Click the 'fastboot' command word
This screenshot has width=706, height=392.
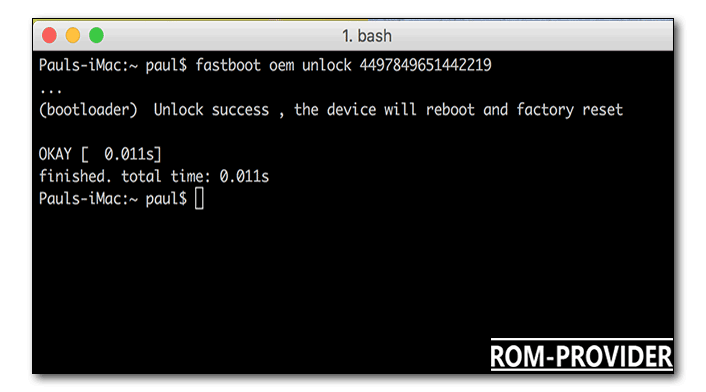(228, 65)
